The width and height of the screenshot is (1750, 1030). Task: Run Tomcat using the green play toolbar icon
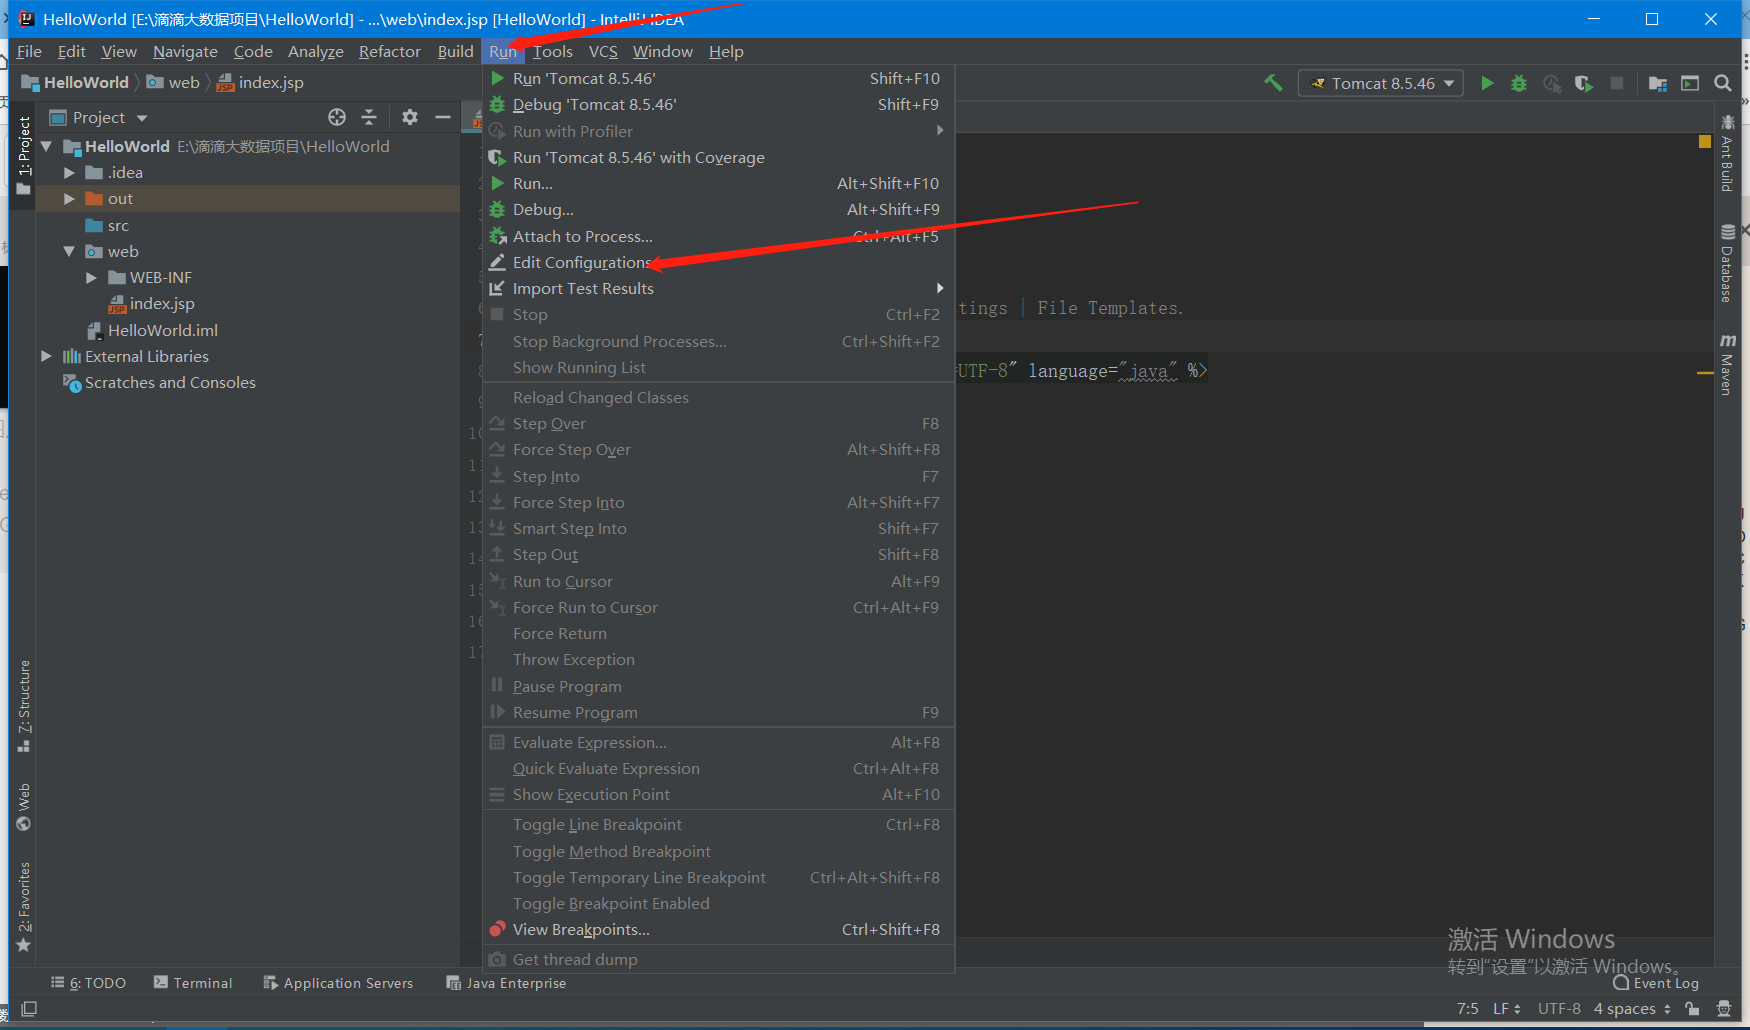[x=1487, y=83]
